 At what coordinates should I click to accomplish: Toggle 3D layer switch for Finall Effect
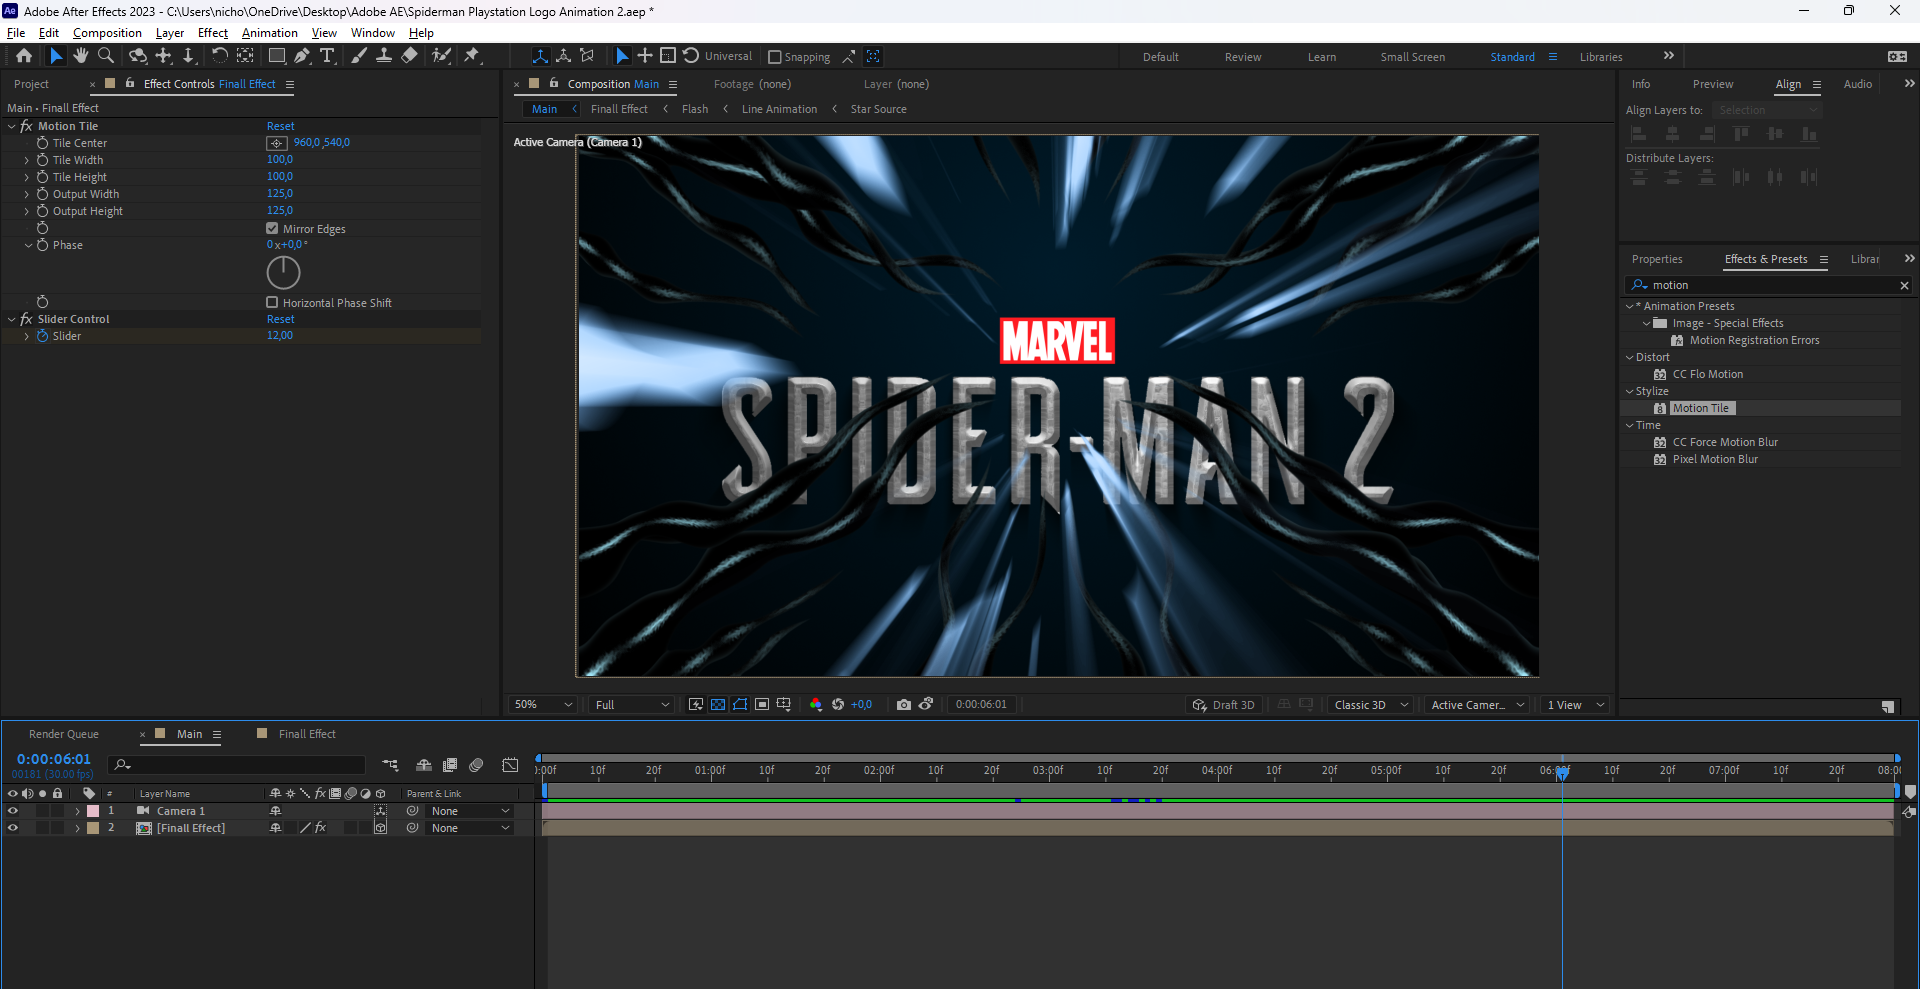[380, 828]
